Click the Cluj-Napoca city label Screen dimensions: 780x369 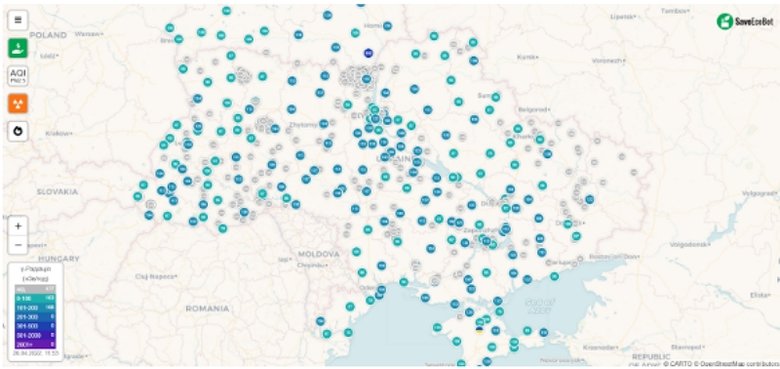coord(156,276)
